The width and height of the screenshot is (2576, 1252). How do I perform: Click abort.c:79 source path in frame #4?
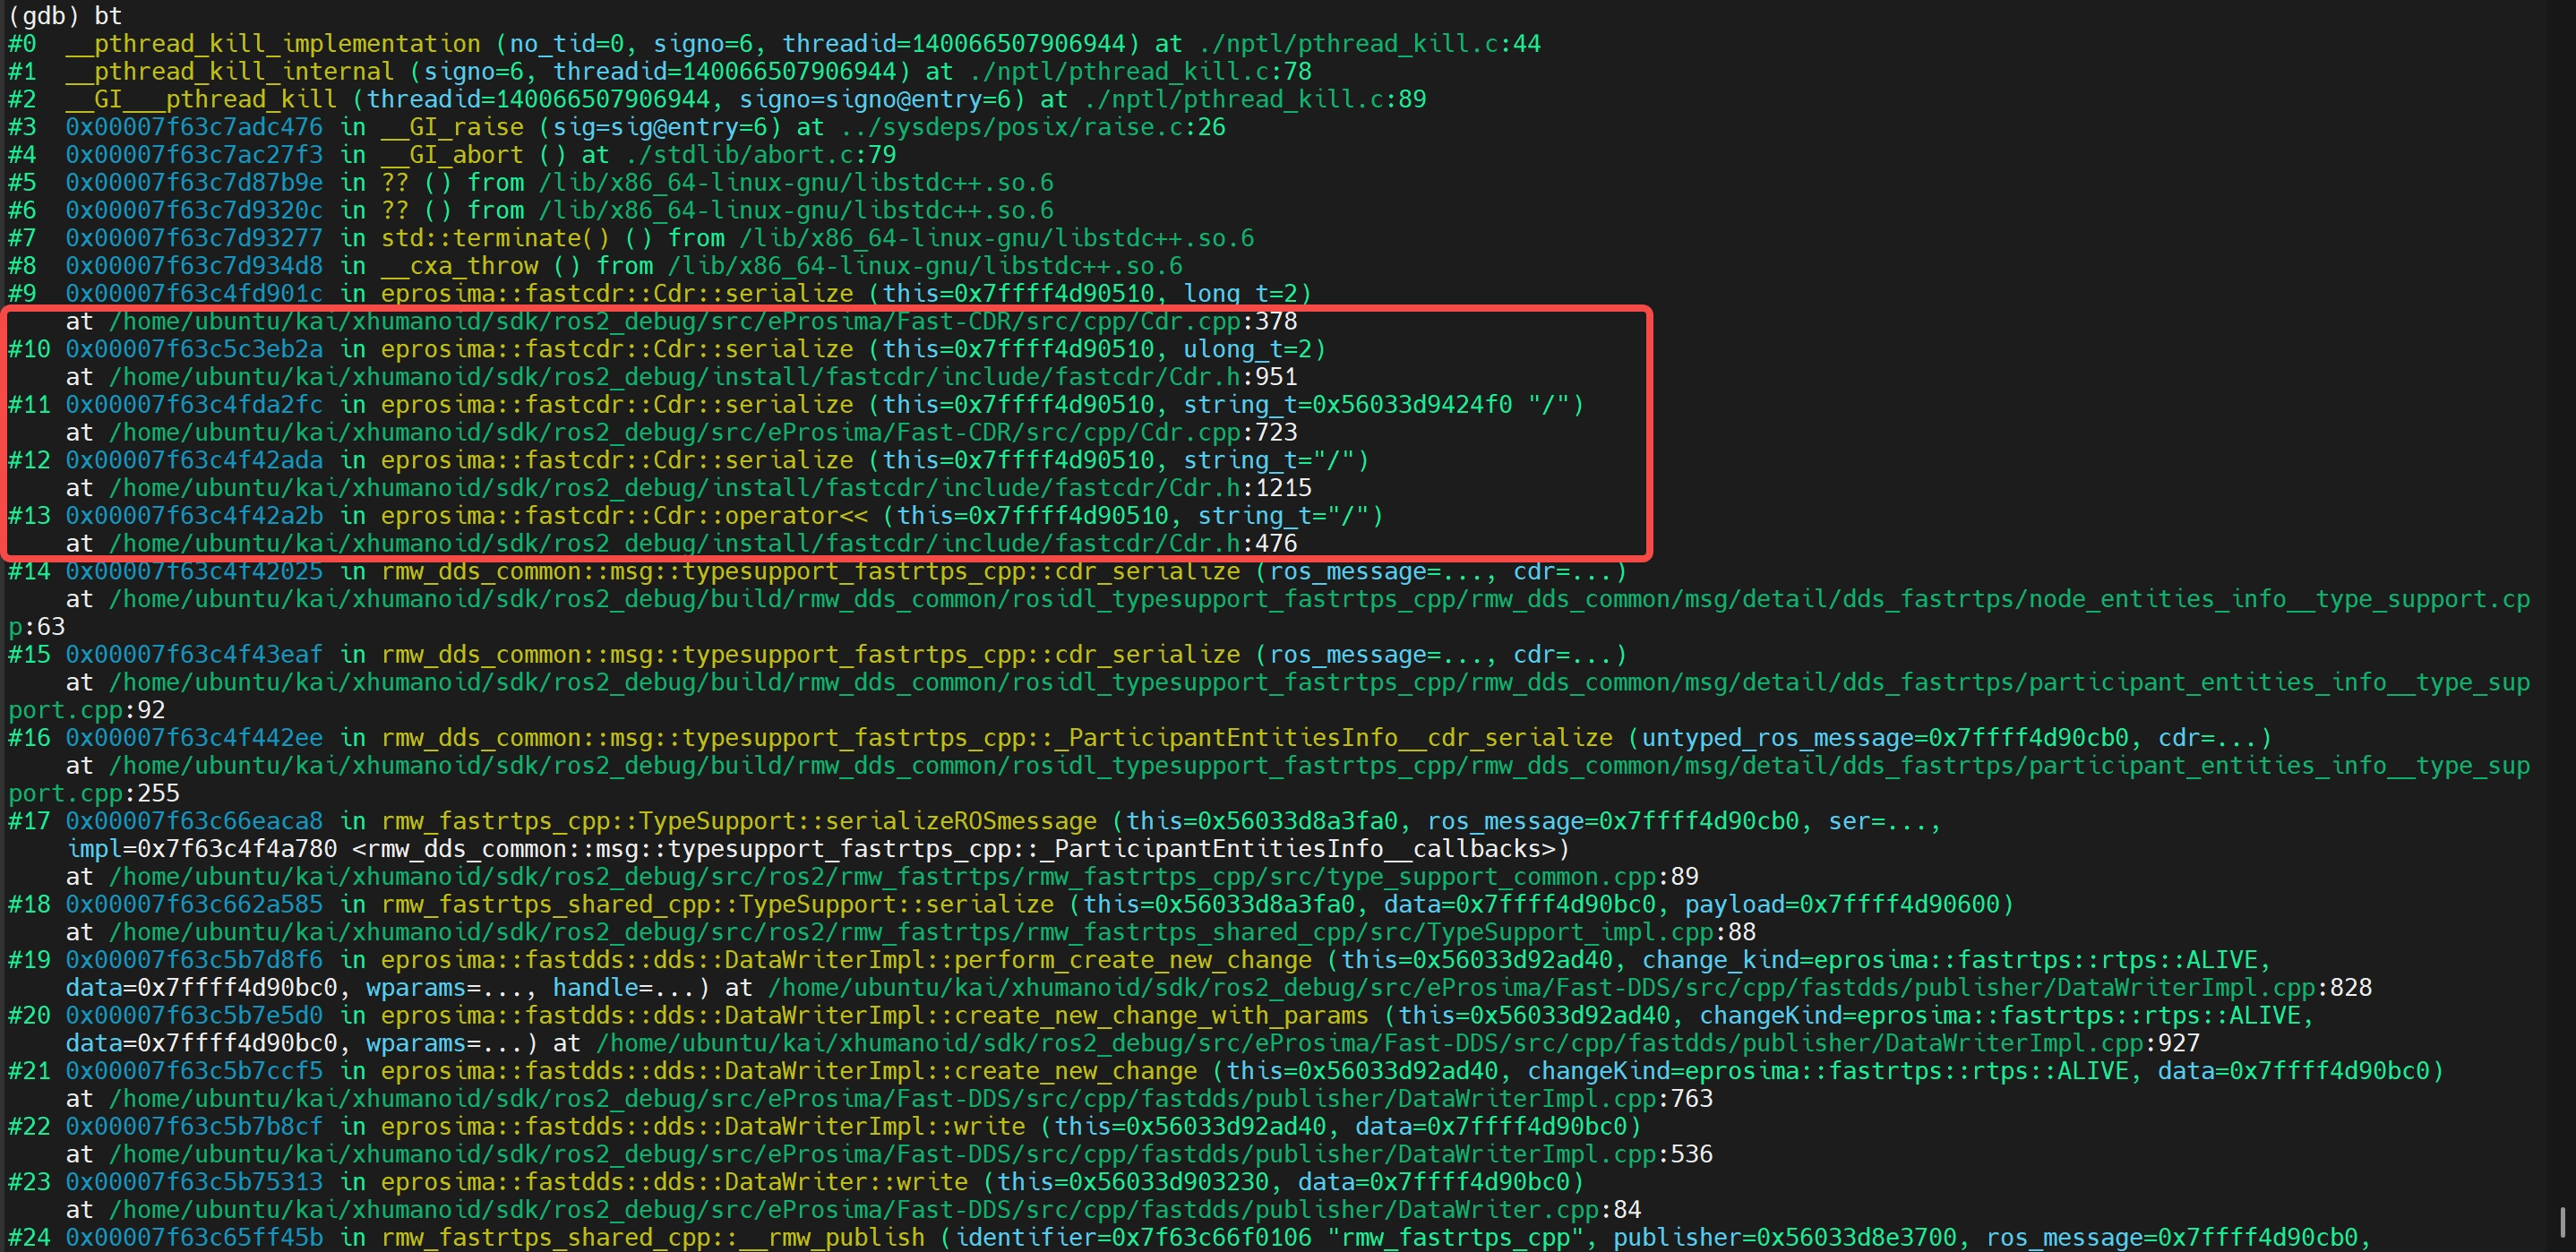click(x=762, y=155)
